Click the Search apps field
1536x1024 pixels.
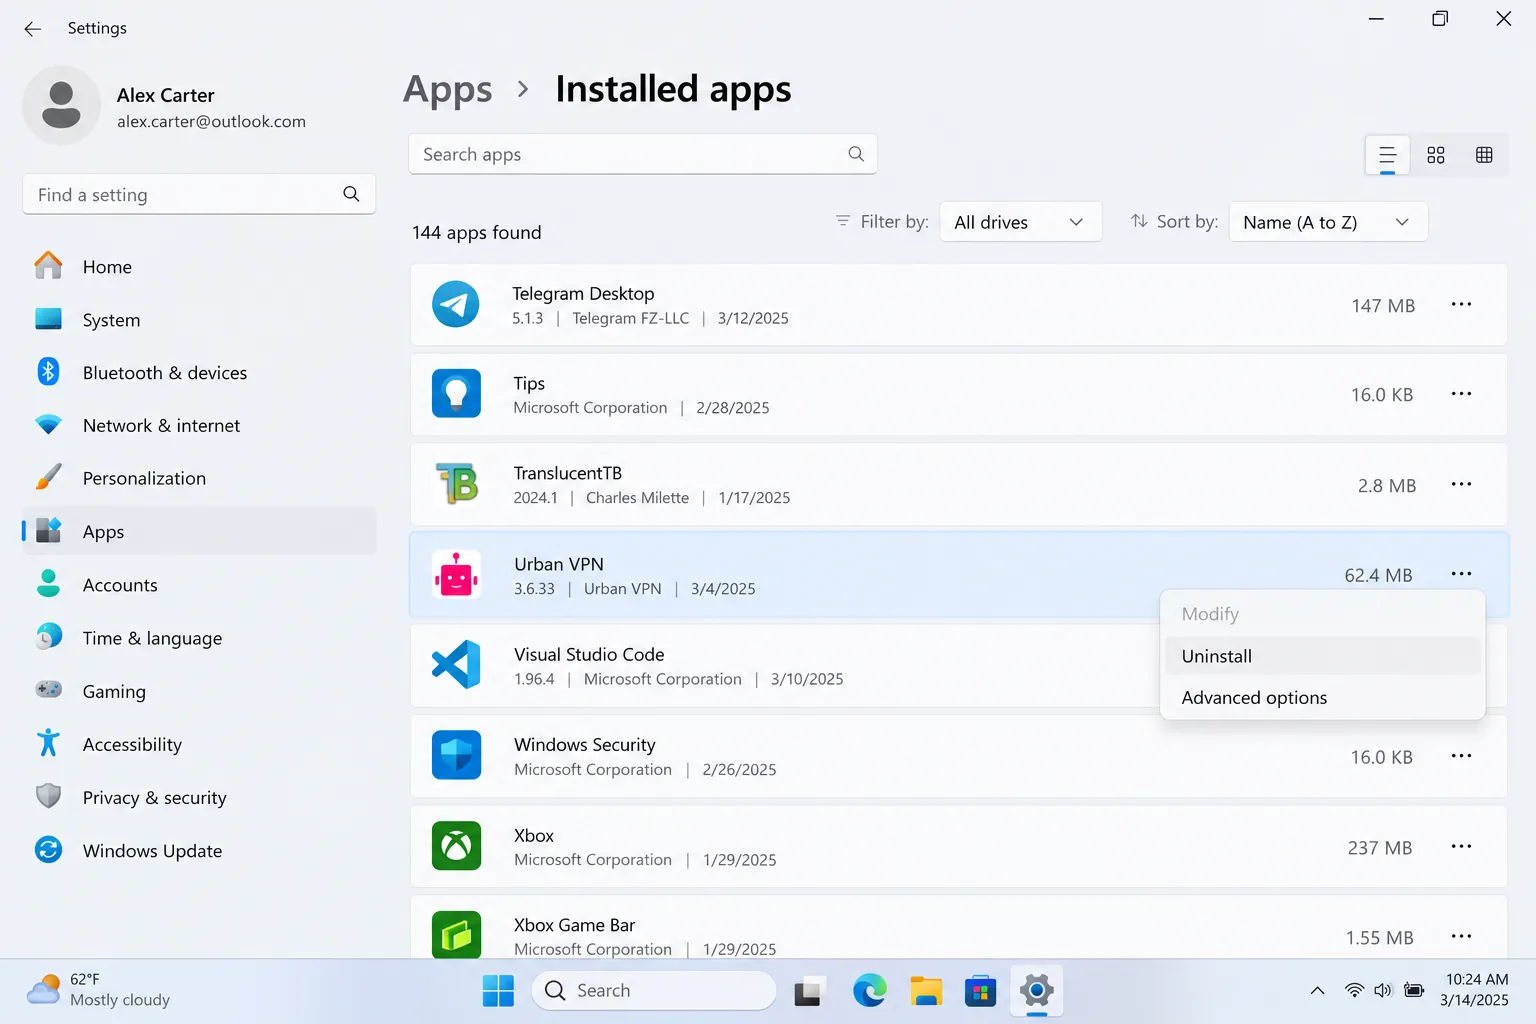[x=643, y=154]
